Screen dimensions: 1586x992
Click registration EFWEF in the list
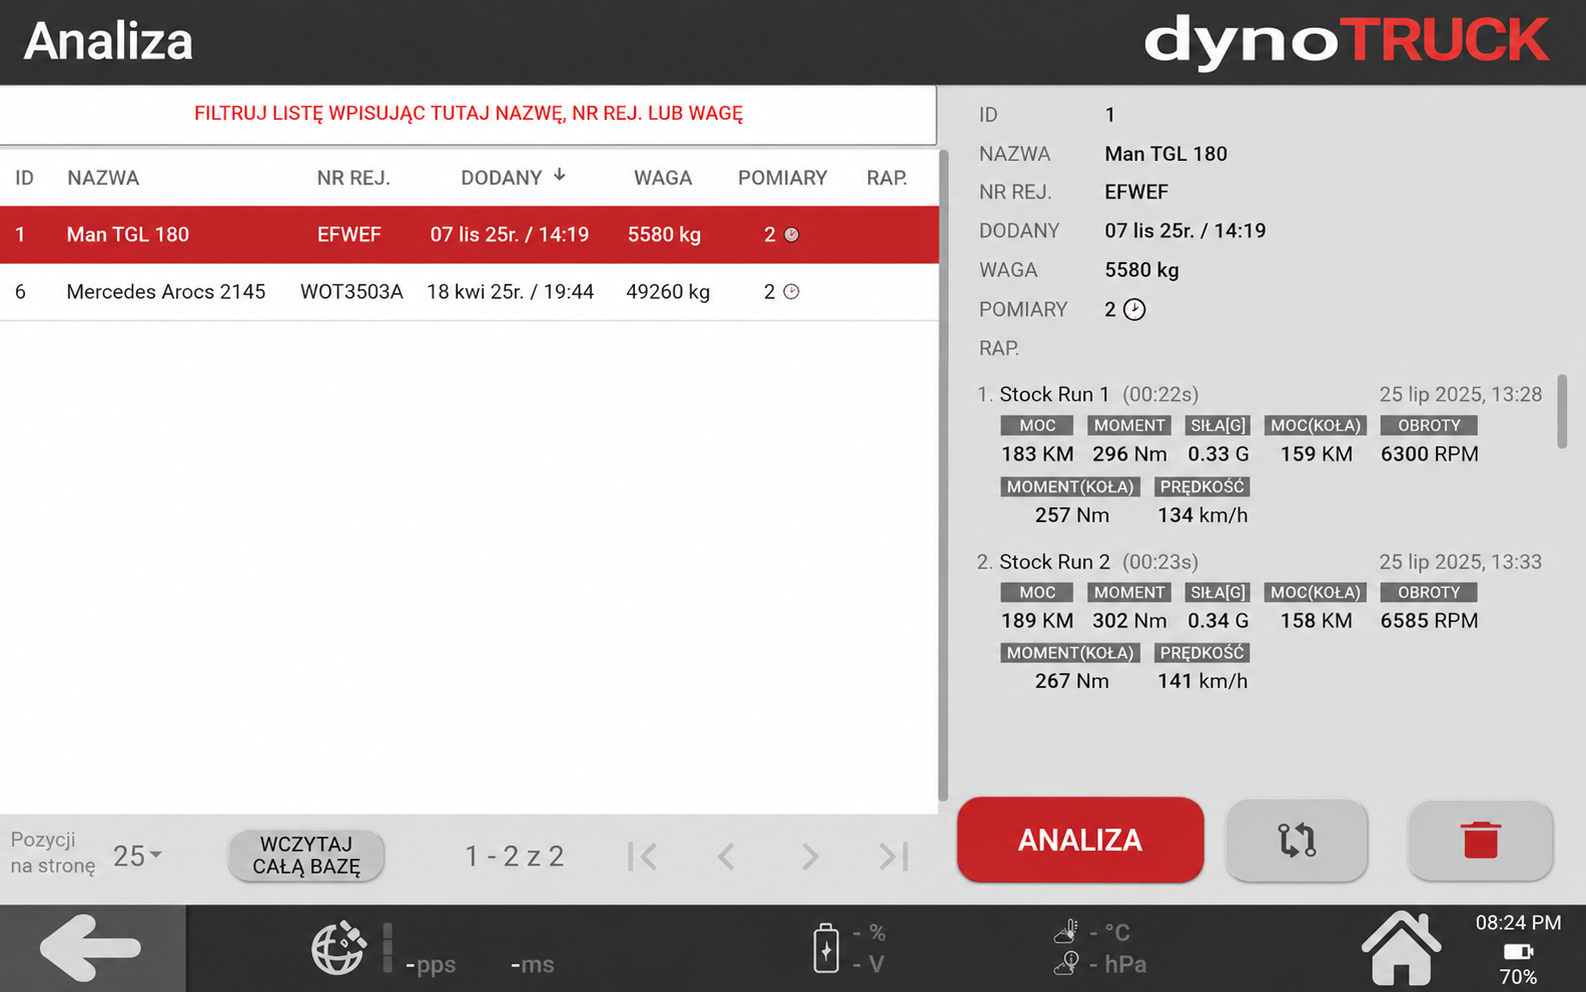point(349,235)
